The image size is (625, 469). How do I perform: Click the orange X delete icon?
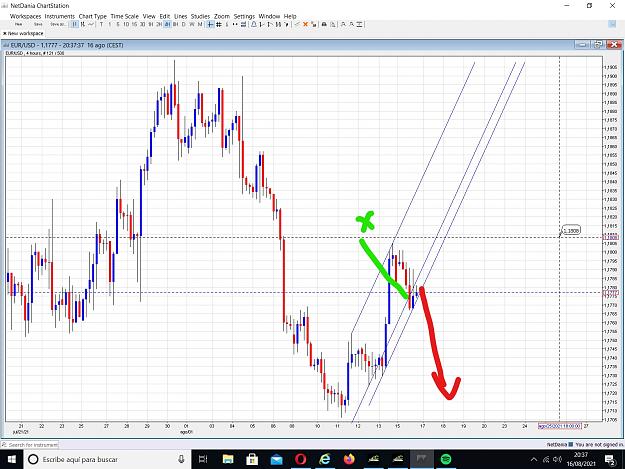[x=305, y=24]
